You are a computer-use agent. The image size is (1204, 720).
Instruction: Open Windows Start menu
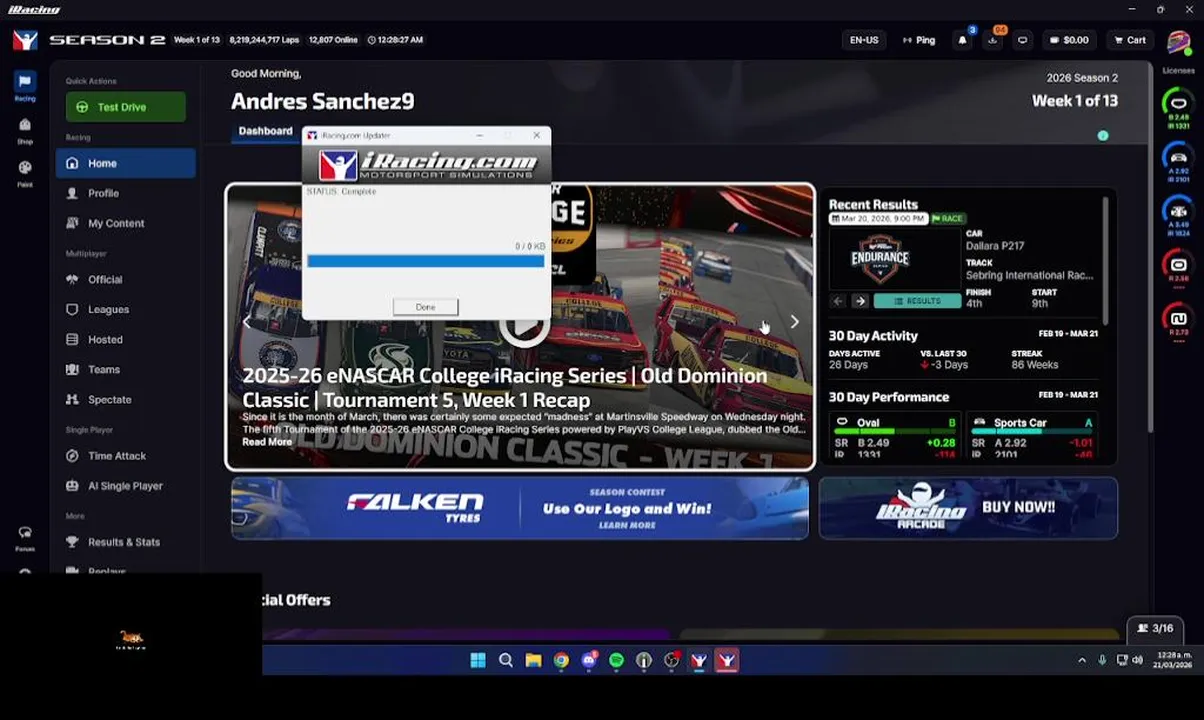click(x=478, y=660)
